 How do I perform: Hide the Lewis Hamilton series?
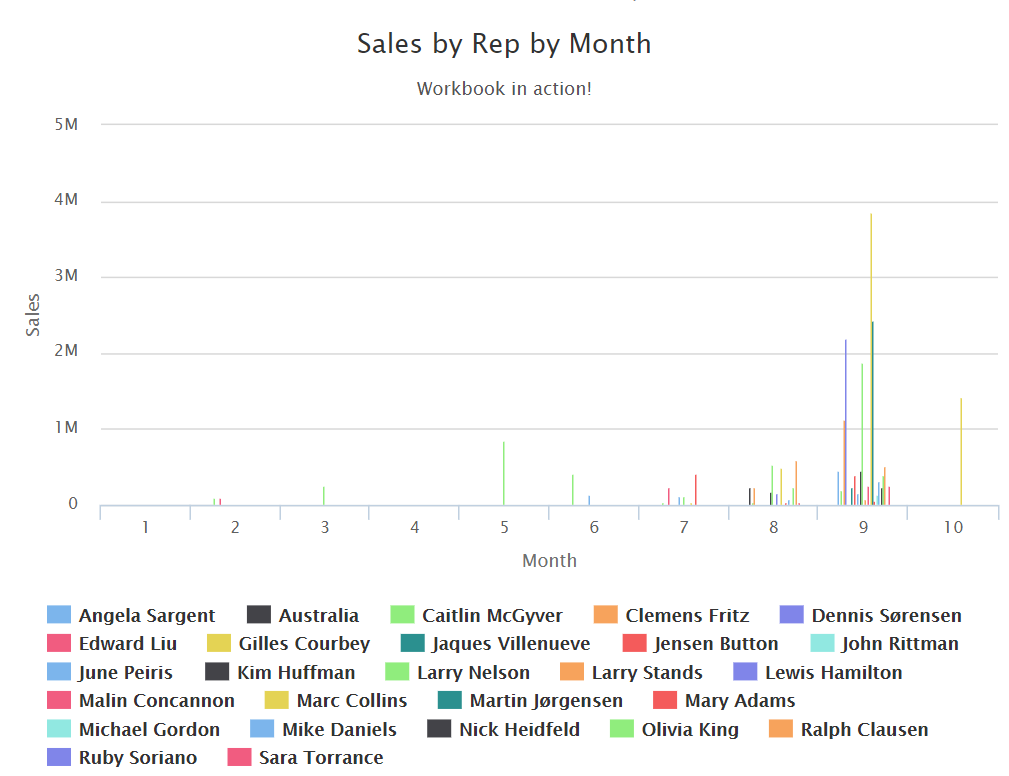tap(833, 673)
